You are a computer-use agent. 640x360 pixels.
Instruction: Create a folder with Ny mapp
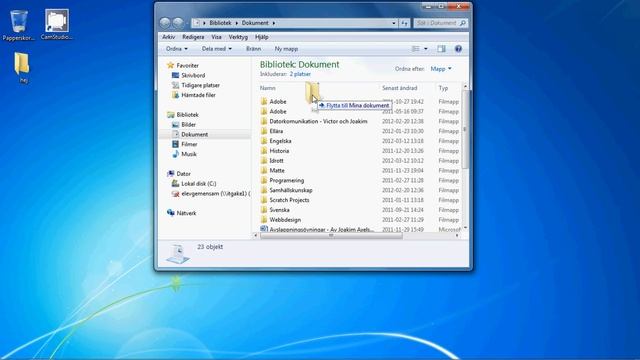[286, 49]
